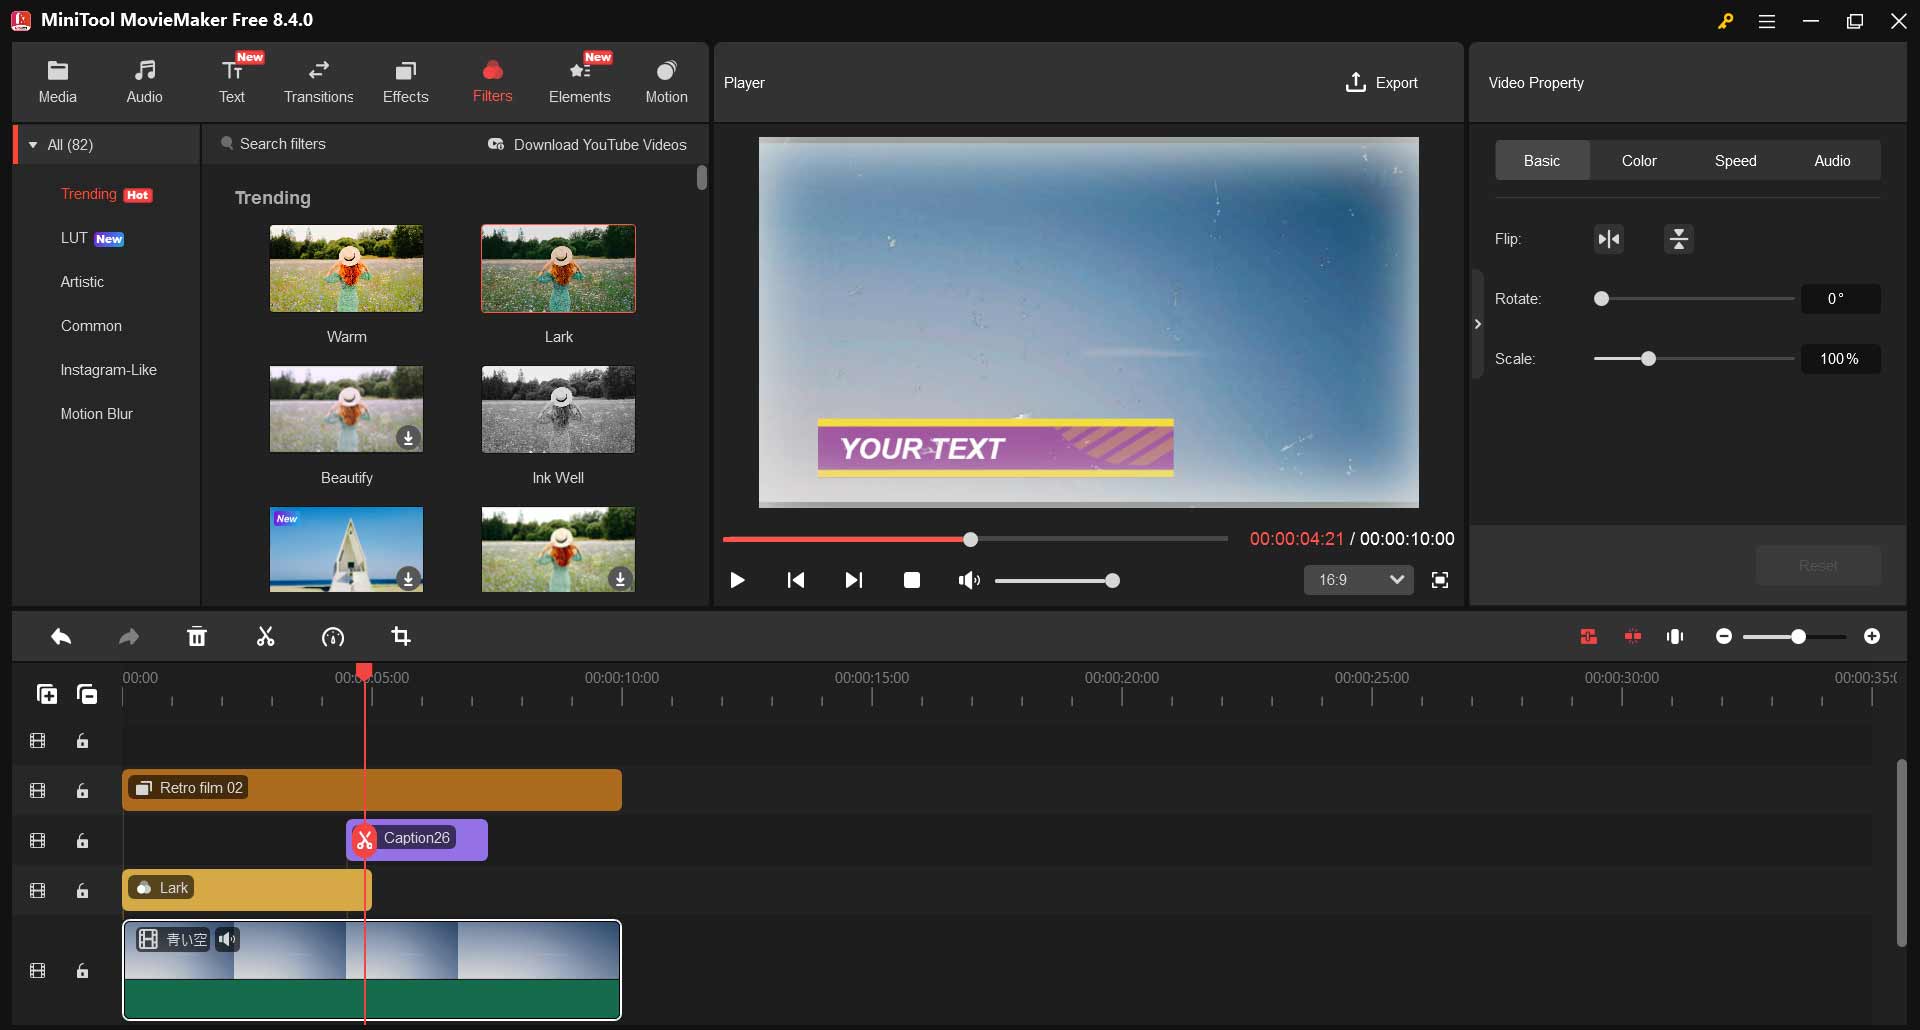This screenshot has width=1920, height=1030.
Task: Open the Crop tool
Action: (401, 637)
